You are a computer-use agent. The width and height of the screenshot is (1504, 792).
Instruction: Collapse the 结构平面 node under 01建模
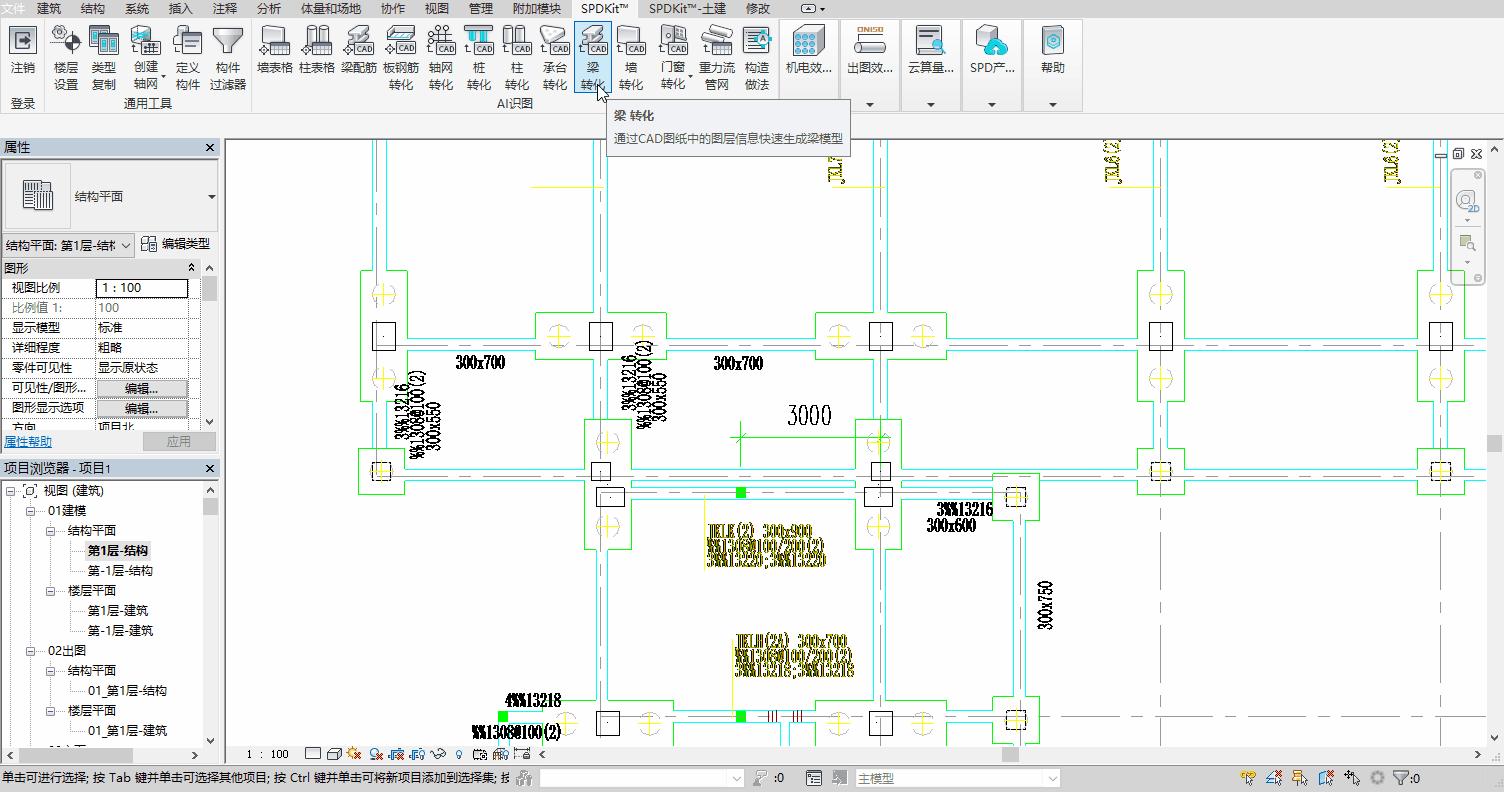point(51,531)
